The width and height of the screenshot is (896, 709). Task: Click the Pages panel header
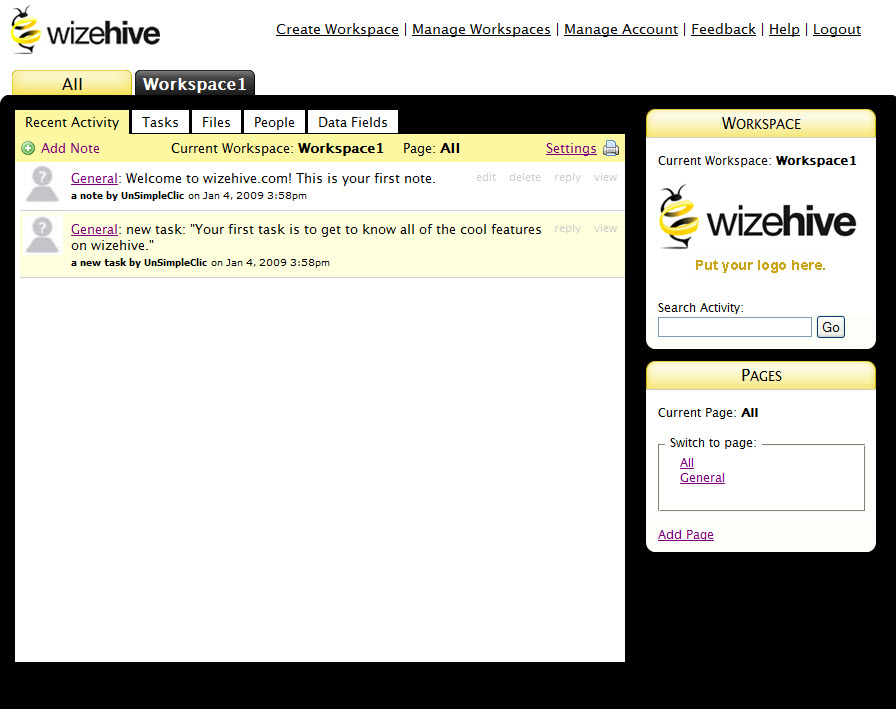click(761, 375)
